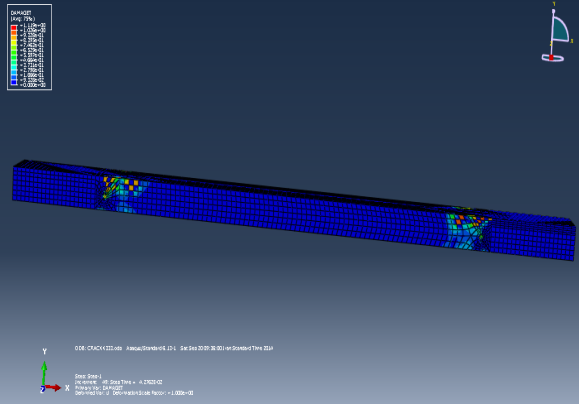
Task: Click the 3D view compass
Action: pyautogui.click(x=557, y=33)
